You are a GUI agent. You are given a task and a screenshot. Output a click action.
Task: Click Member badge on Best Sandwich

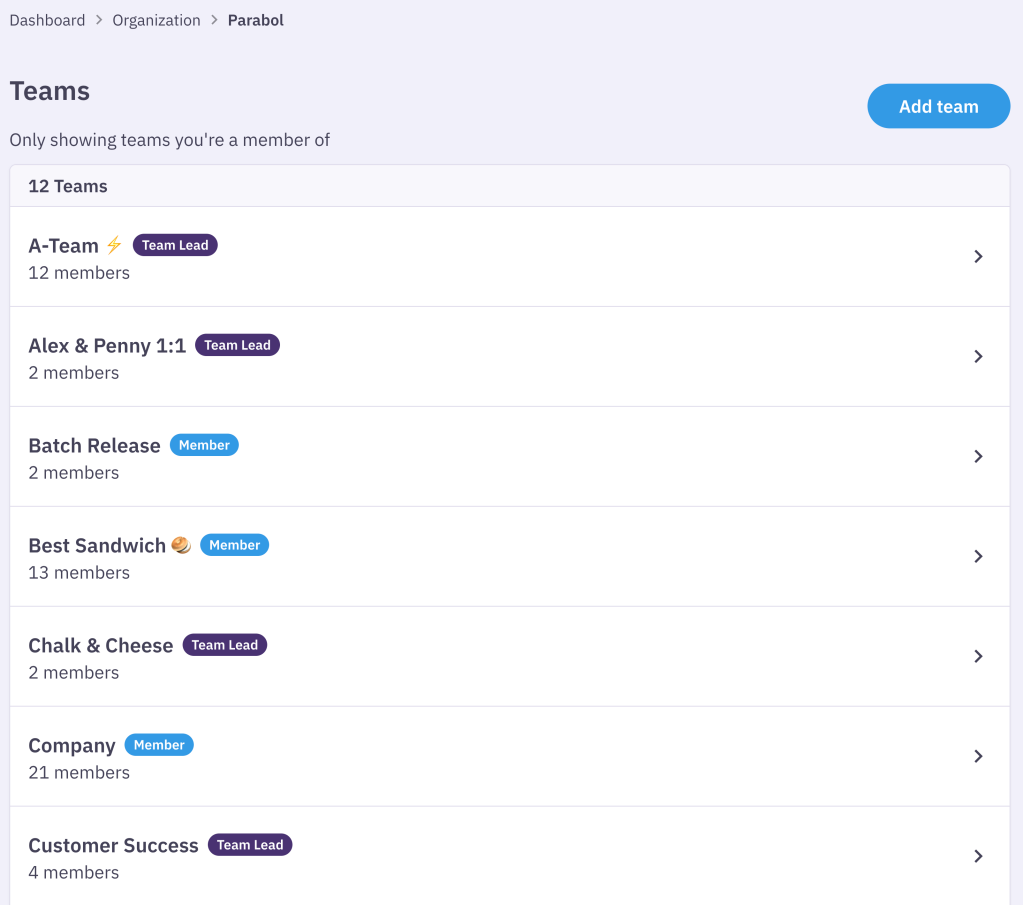coord(234,544)
